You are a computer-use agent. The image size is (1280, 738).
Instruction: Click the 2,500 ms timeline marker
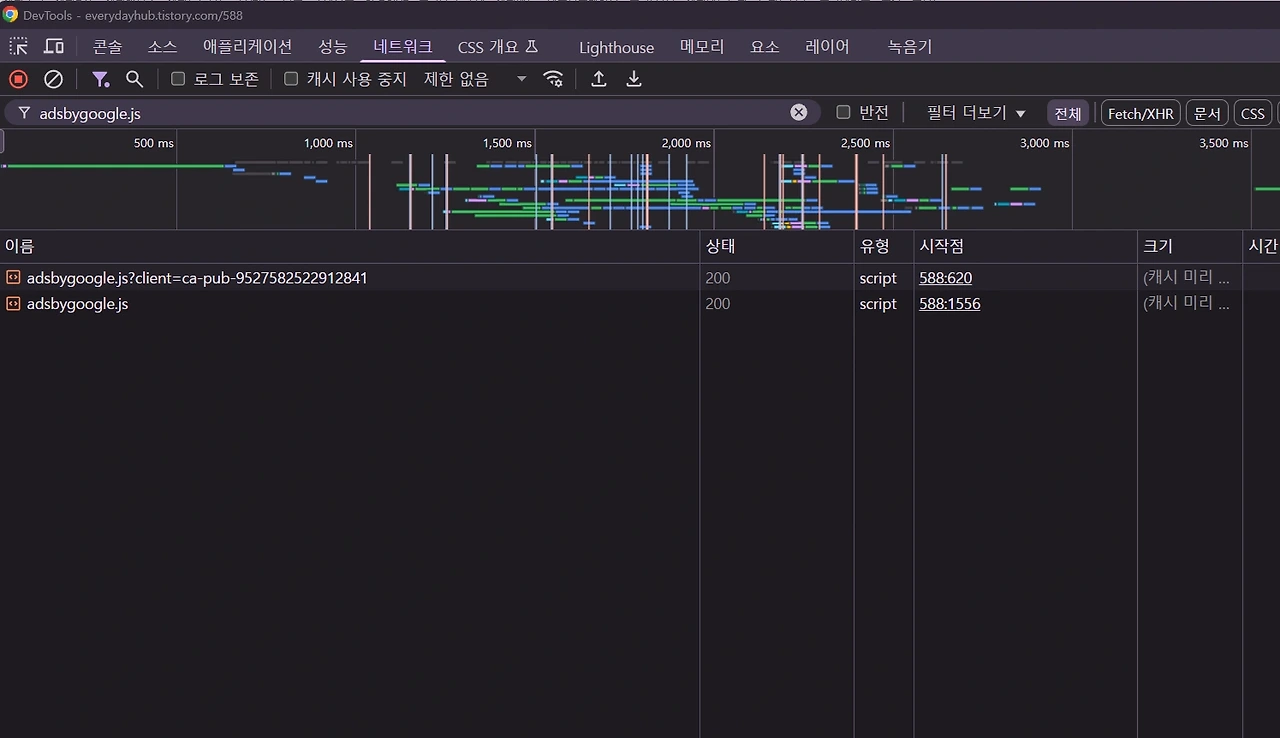click(865, 143)
